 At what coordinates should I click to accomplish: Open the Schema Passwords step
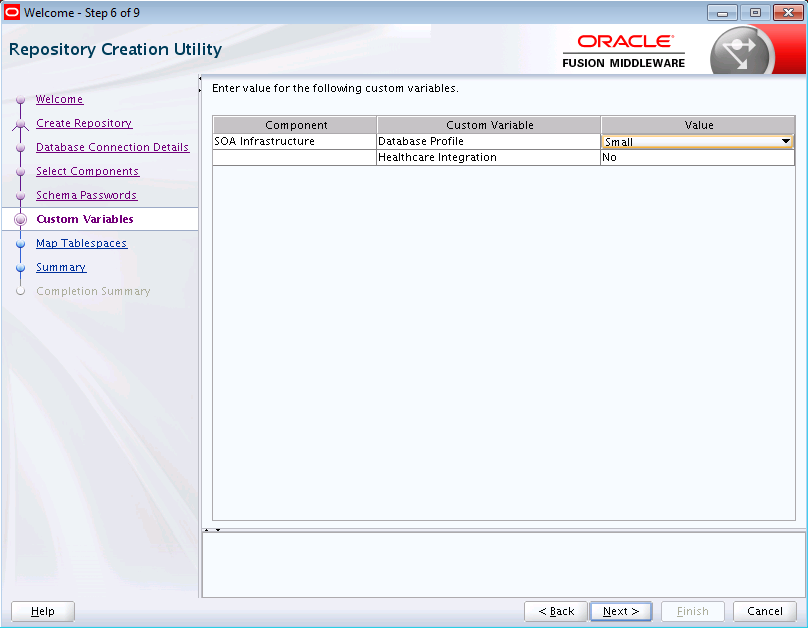(86, 195)
